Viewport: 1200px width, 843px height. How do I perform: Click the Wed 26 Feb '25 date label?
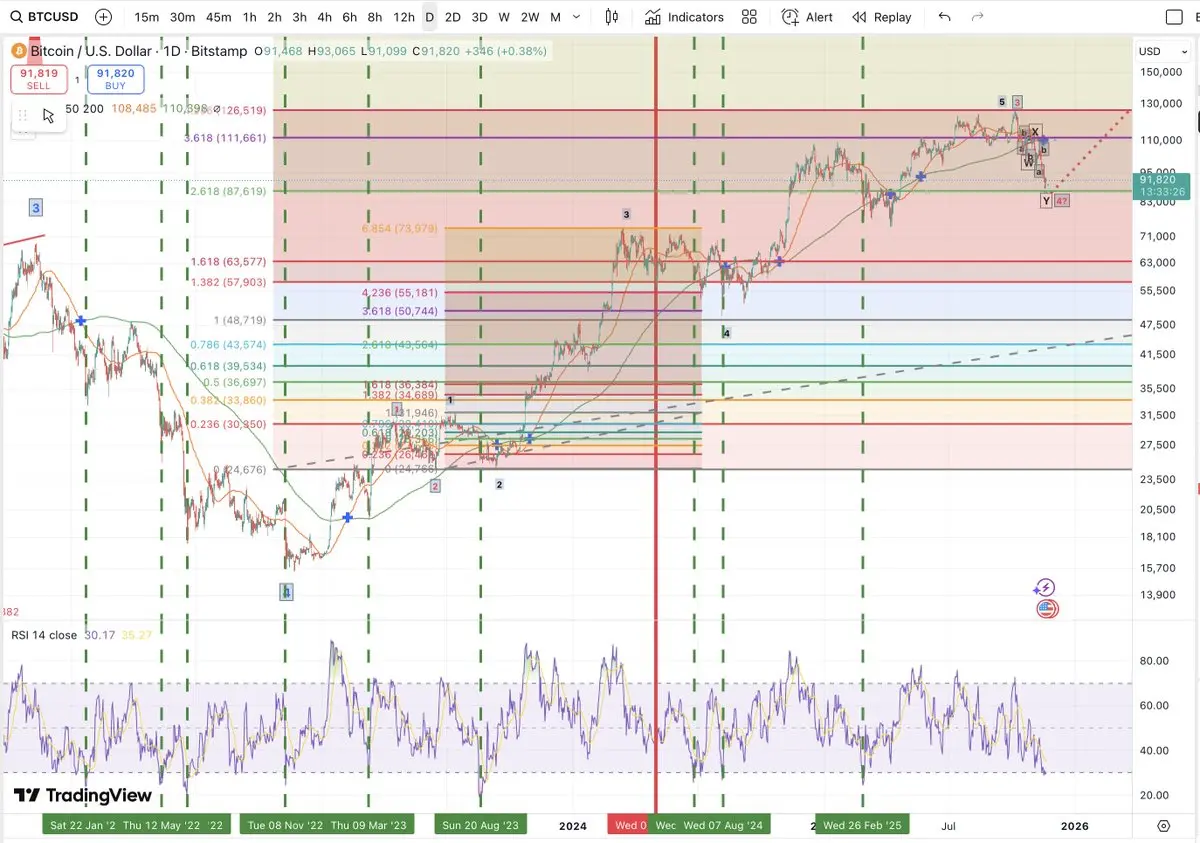862,826
